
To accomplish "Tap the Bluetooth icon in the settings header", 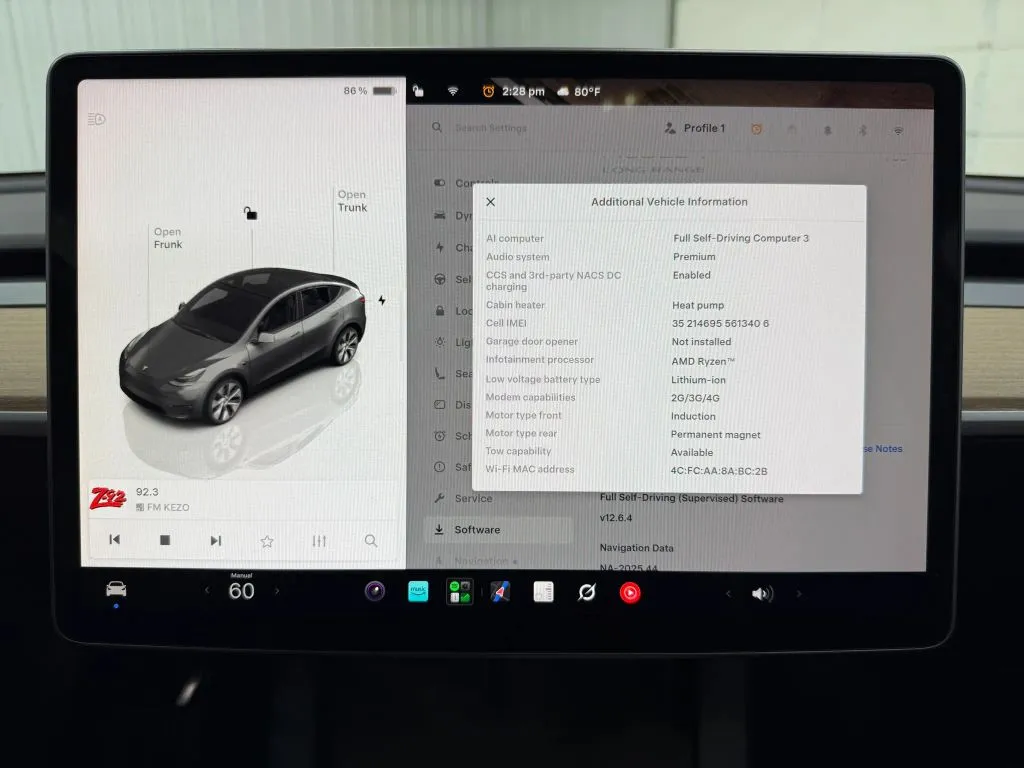I will pos(863,131).
